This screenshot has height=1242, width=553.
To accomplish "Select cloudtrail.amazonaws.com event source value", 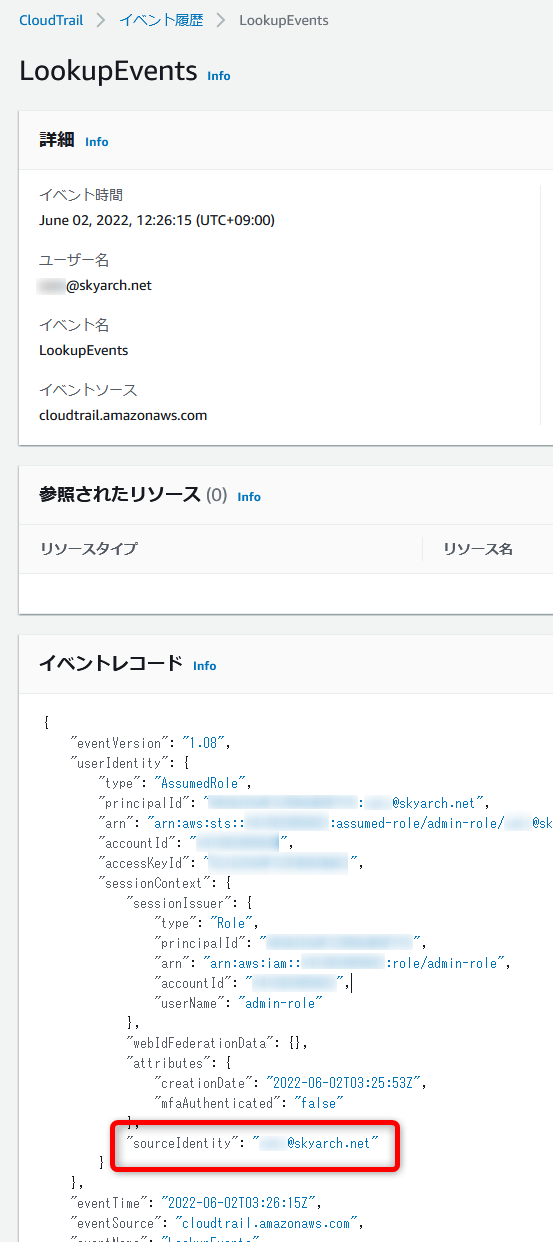I will (123, 415).
